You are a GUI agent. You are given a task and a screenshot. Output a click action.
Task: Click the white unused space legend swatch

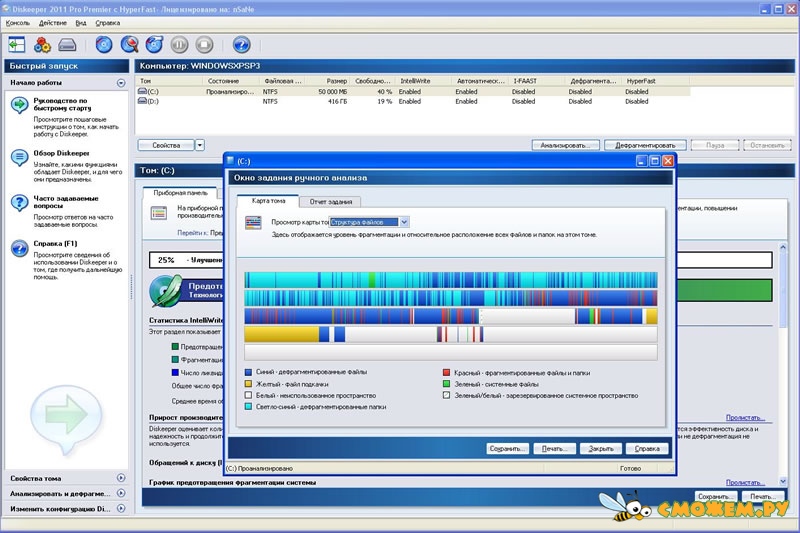pyautogui.click(x=248, y=395)
